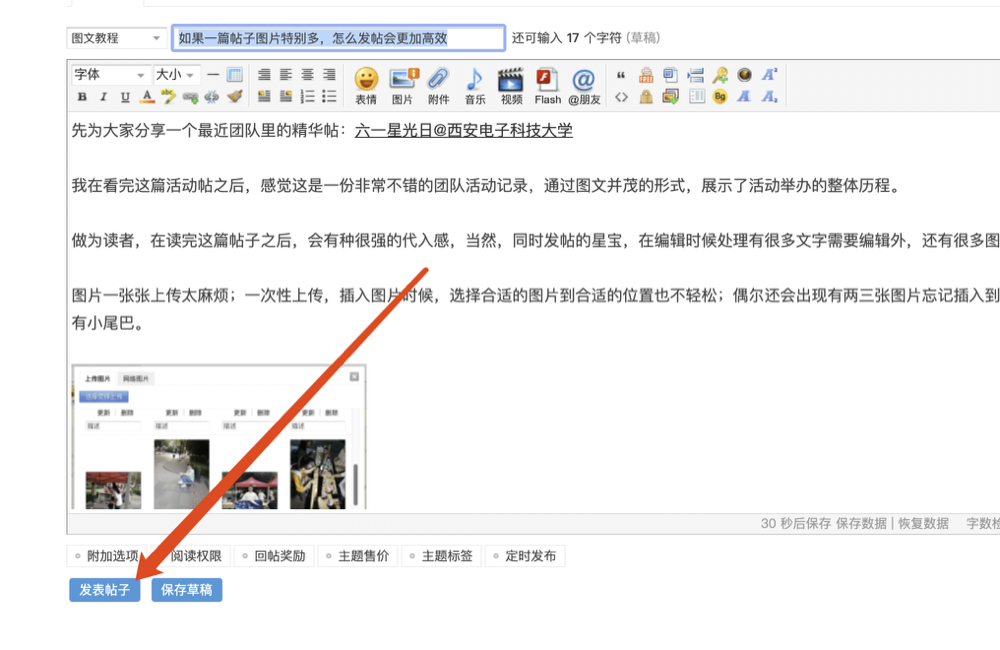Open the font color picker
The height and width of the screenshot is (650, 1000).
(147, 97)
